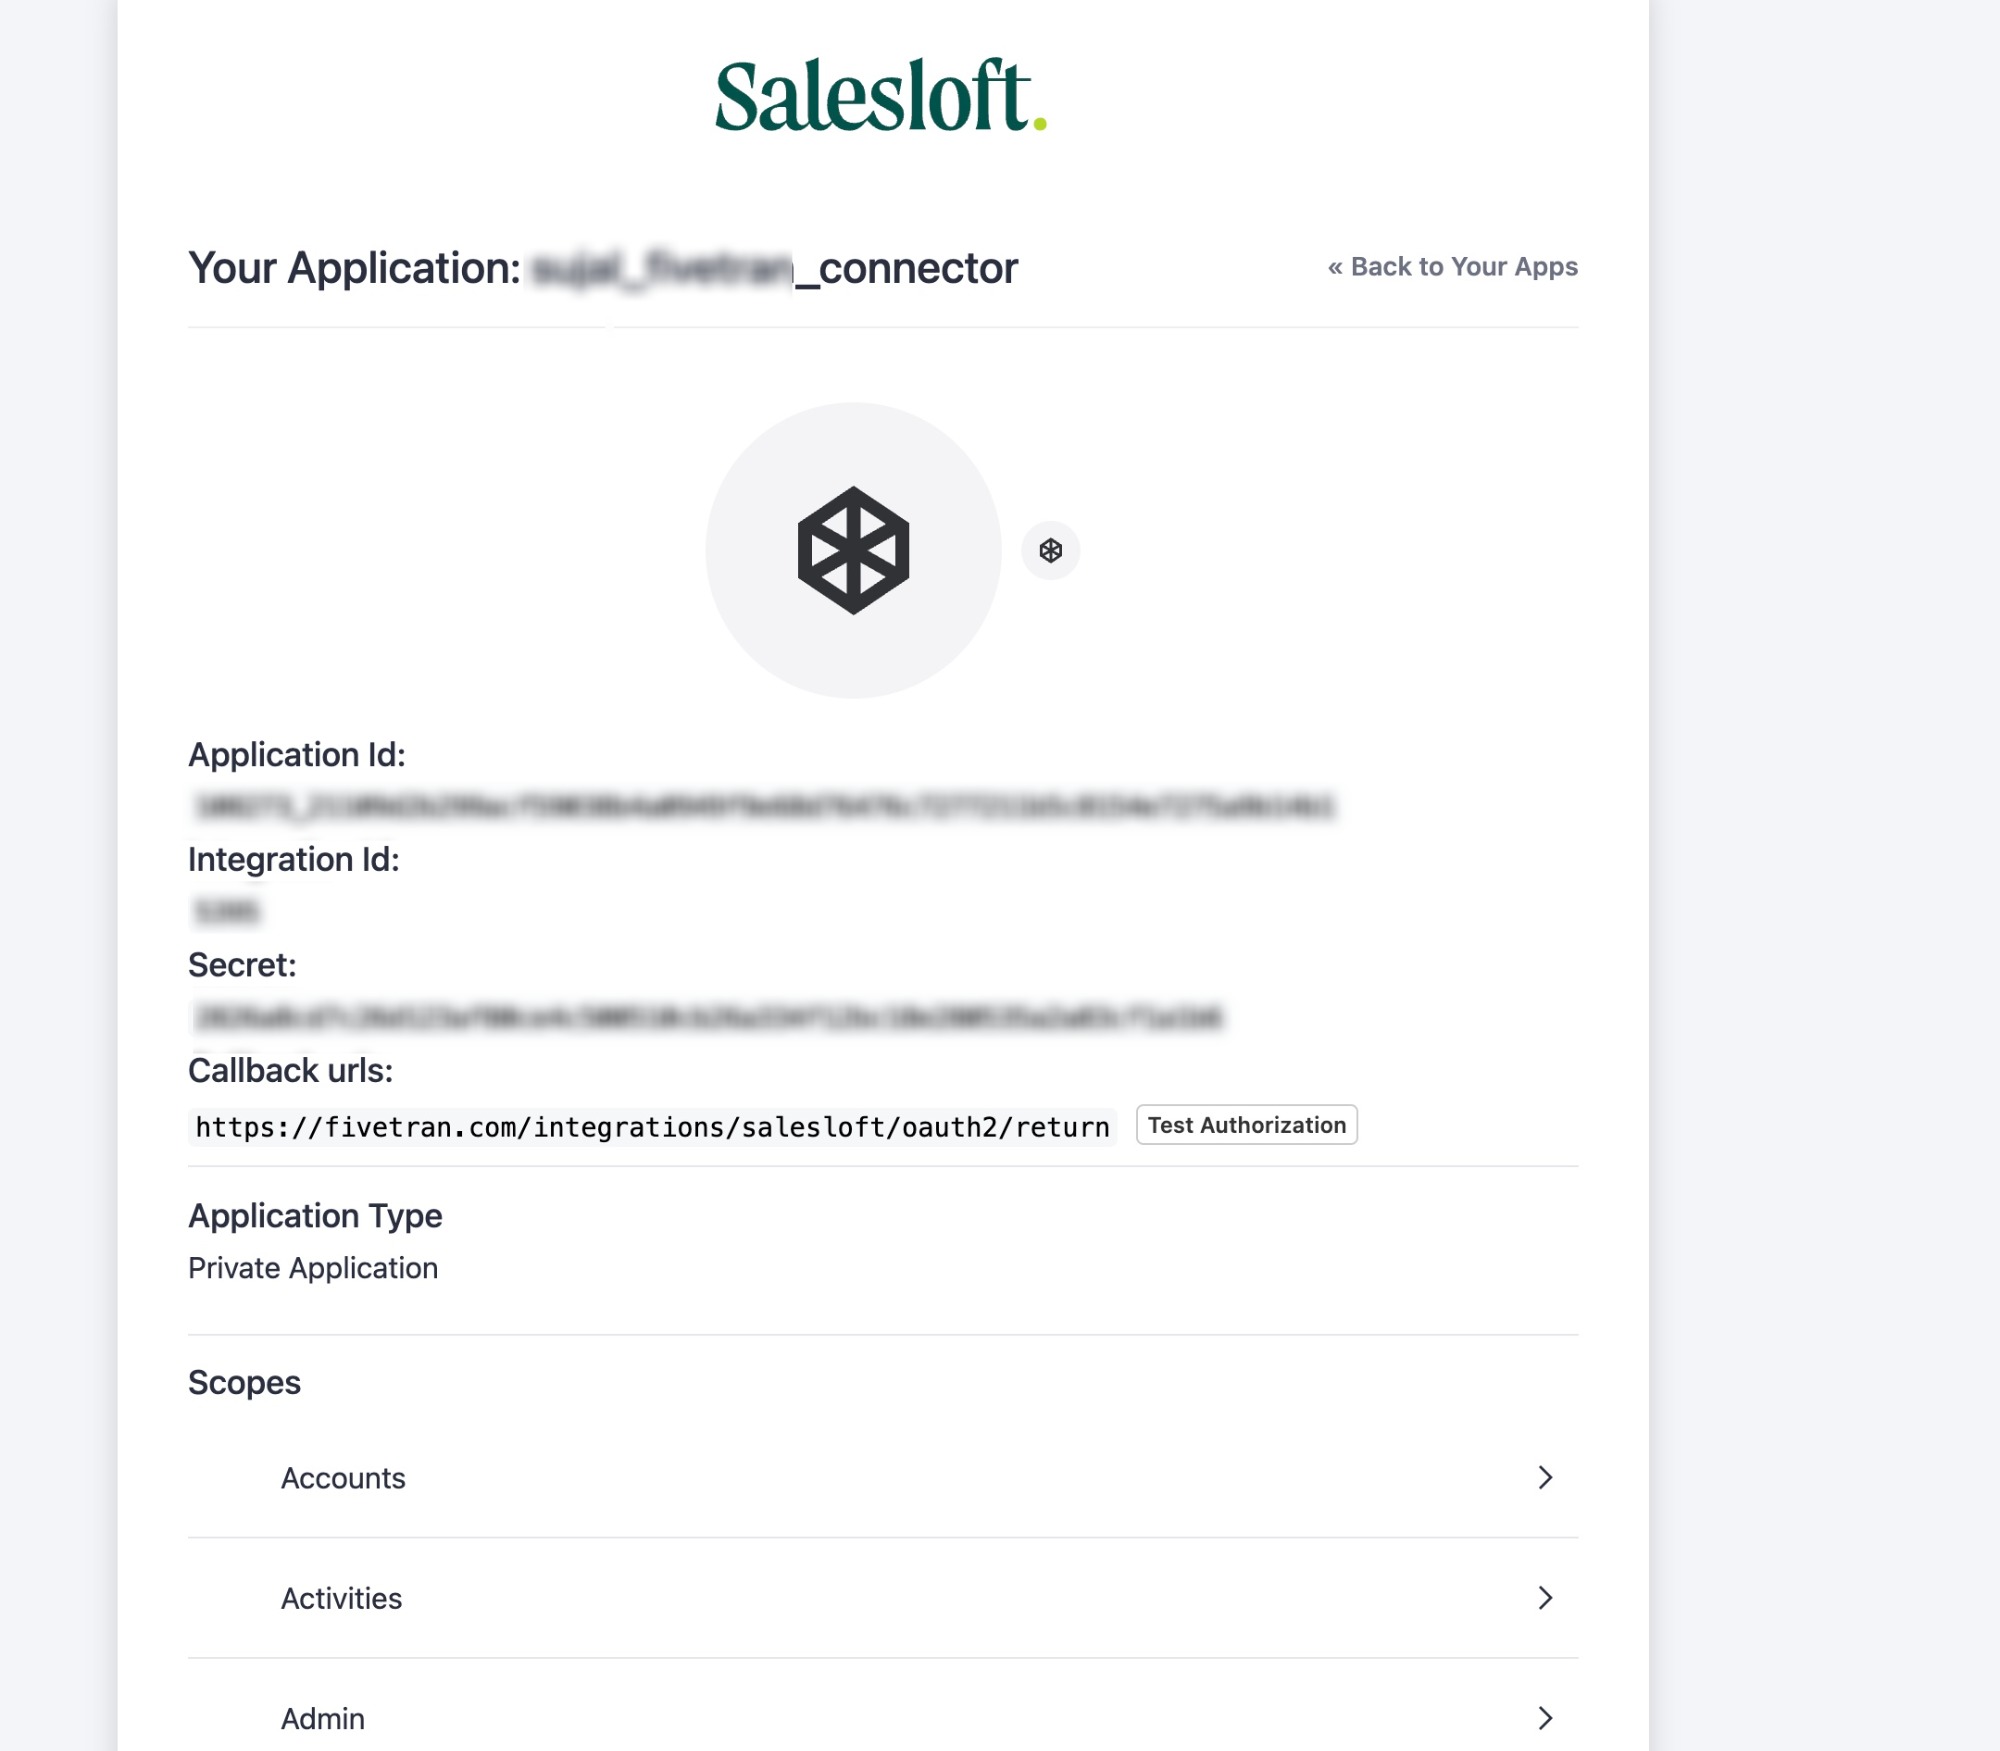Select the Accounts scope row label
The height and width of the screenshot is (1751, 2000).
click(x=343, y=1478)
